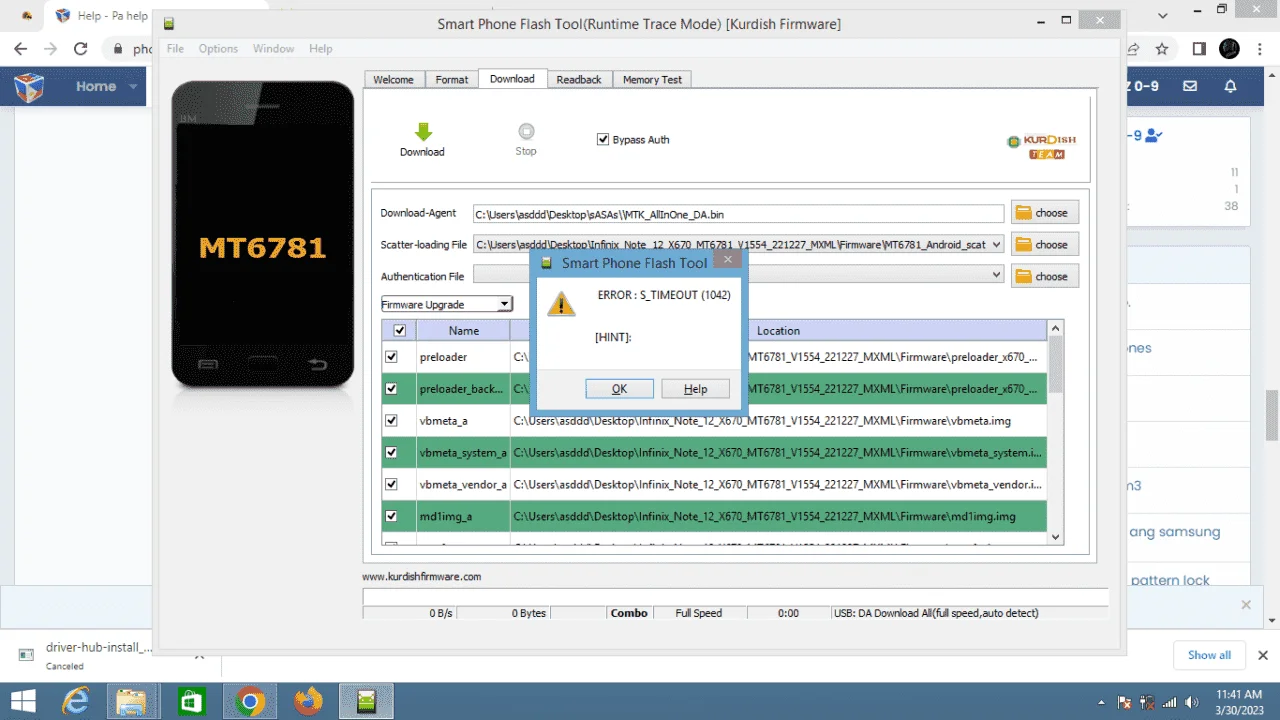The image size is (1280, 720).
Task: Open the Window menu
Action: (x=273, y=48)
